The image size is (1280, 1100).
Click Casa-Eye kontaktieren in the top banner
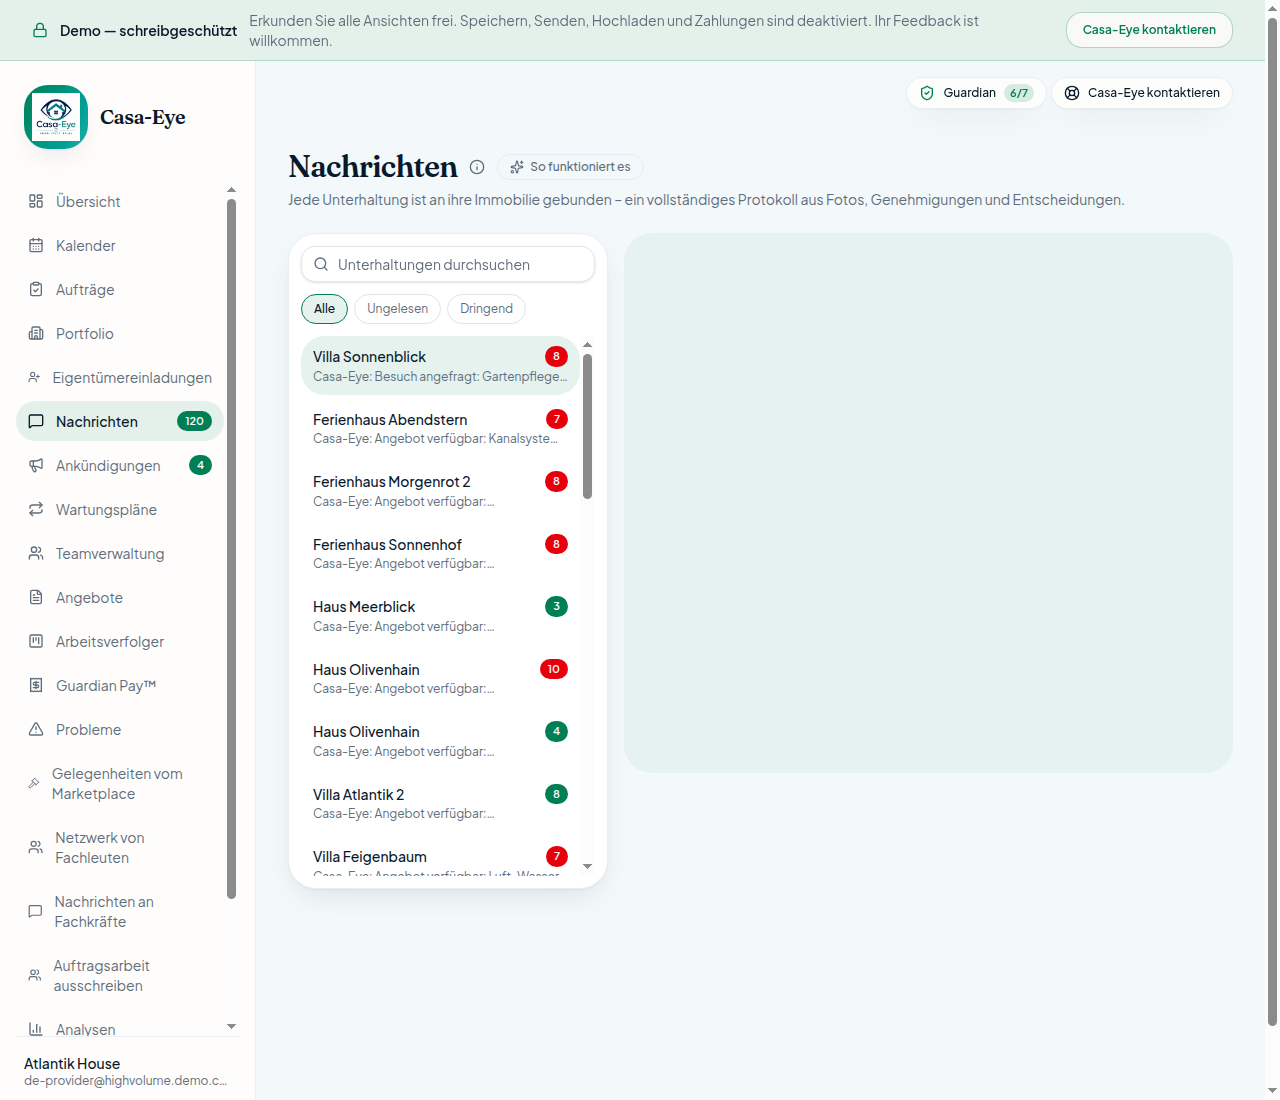click(1149, 30)
